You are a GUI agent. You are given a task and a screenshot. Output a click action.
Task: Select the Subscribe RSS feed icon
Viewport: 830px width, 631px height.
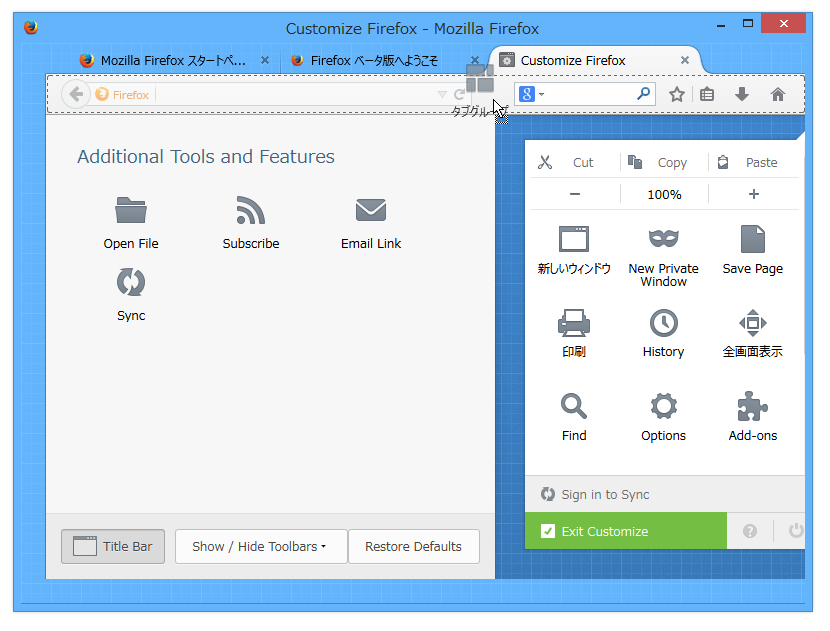point(250,210)
